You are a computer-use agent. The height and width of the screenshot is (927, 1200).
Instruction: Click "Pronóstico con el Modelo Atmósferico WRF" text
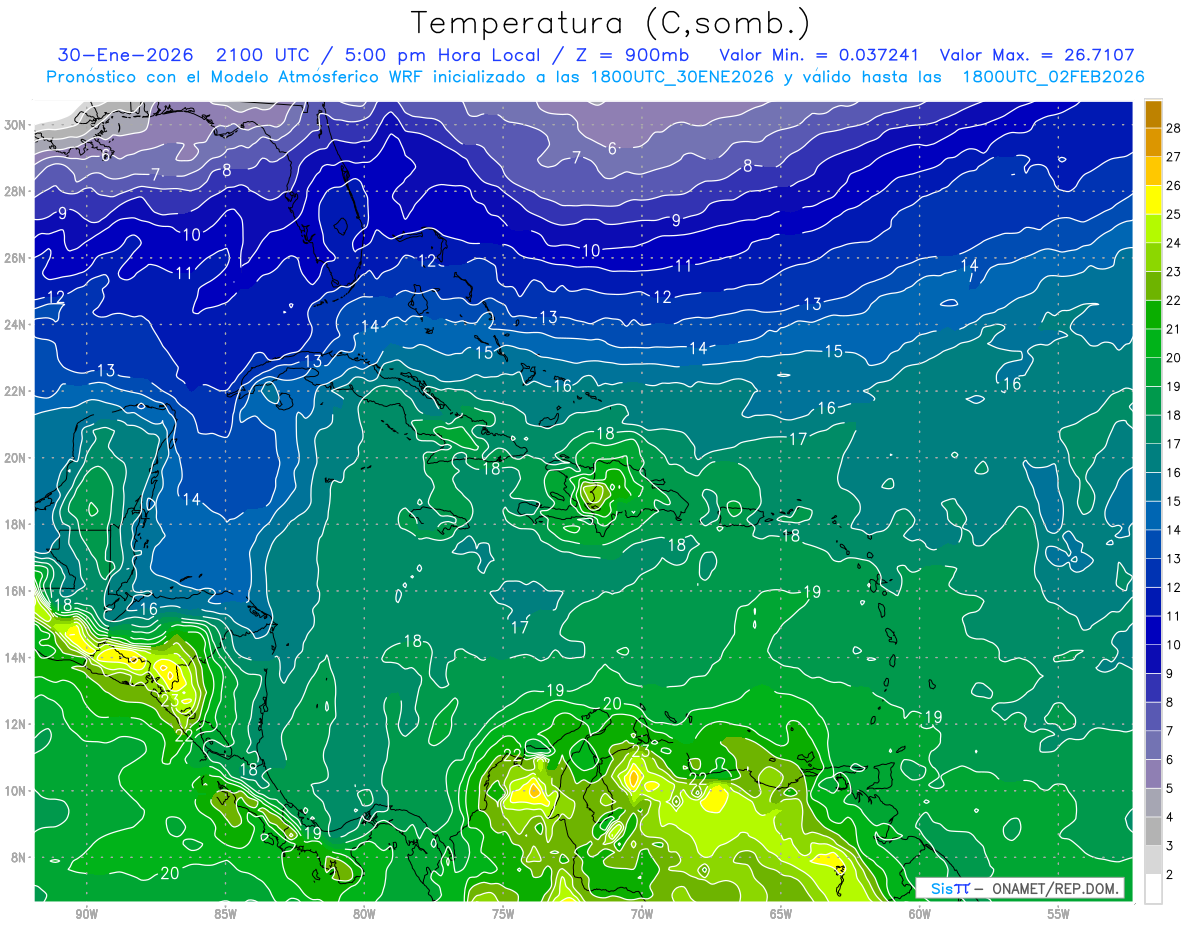235,76
